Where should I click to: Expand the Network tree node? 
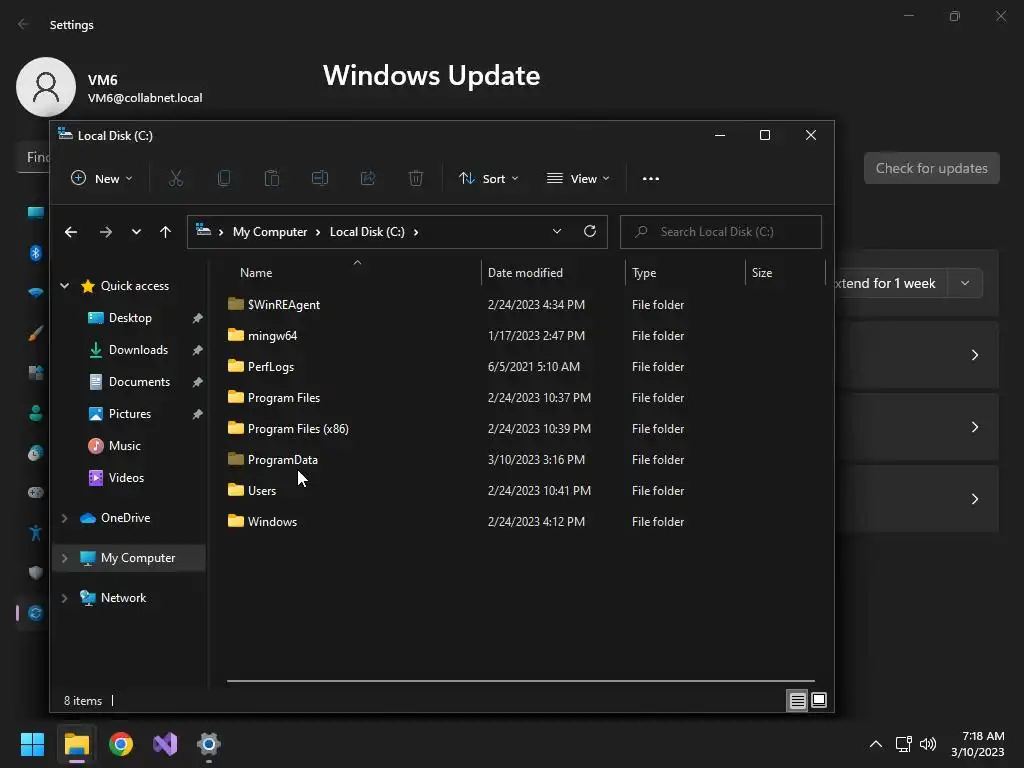pos(65,598)
